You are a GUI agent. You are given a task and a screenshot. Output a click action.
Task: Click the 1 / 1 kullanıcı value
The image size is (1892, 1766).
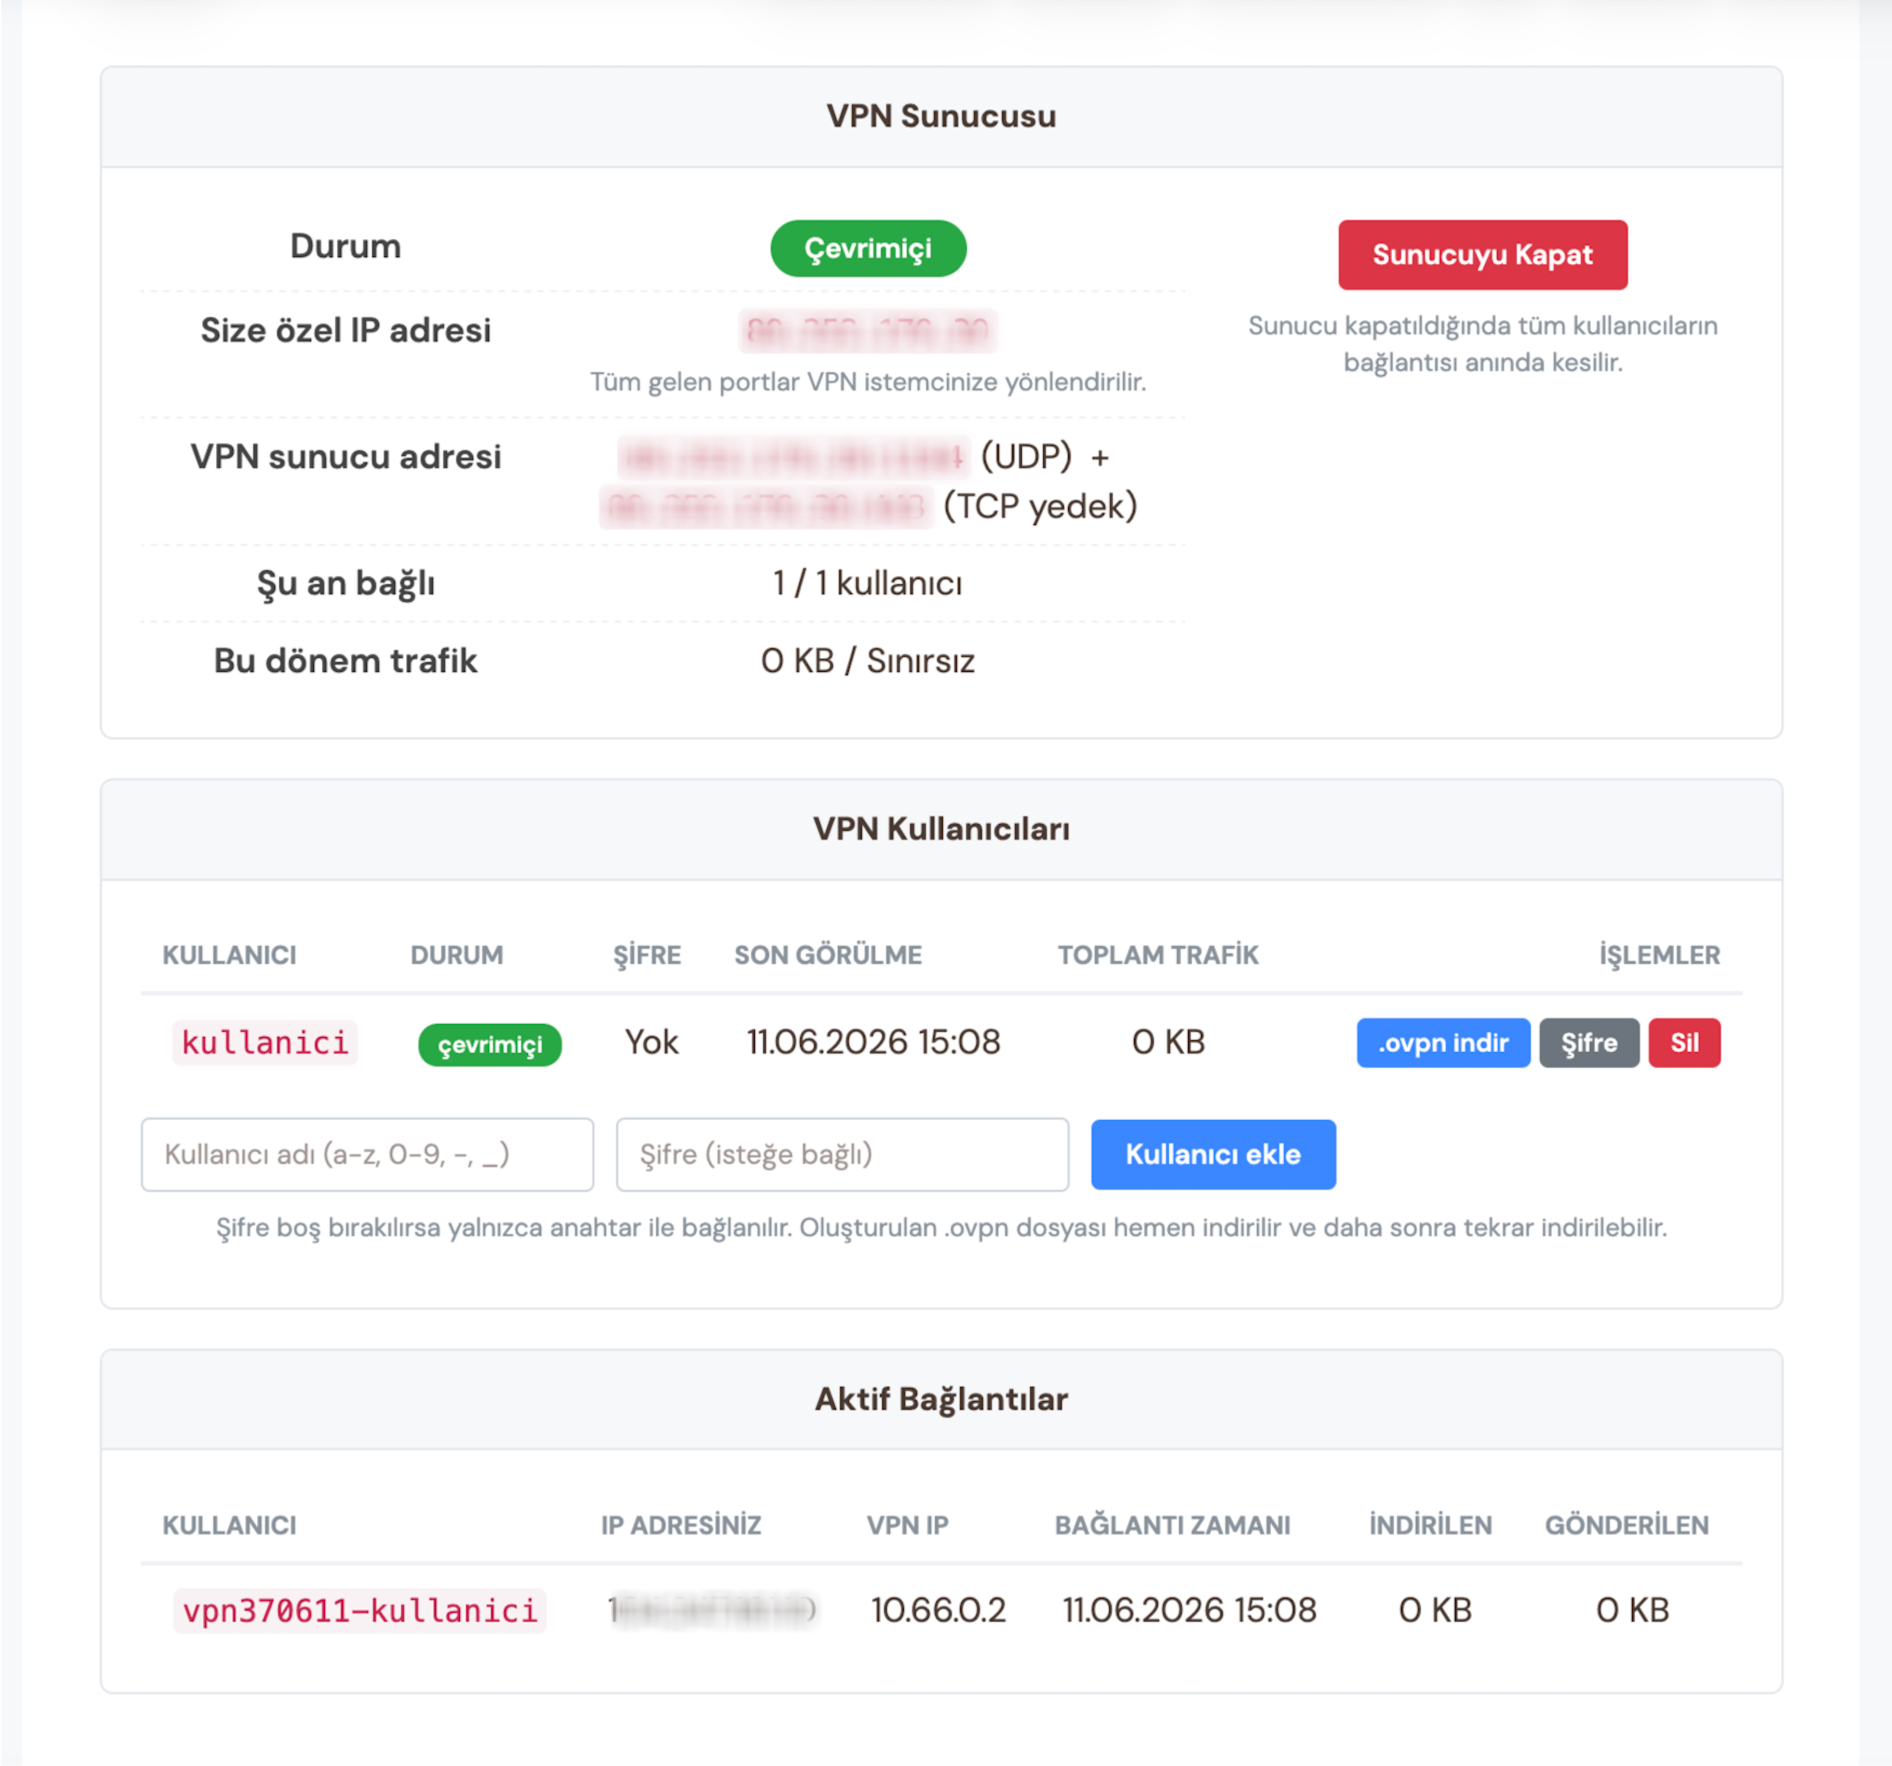click(868, 583)
